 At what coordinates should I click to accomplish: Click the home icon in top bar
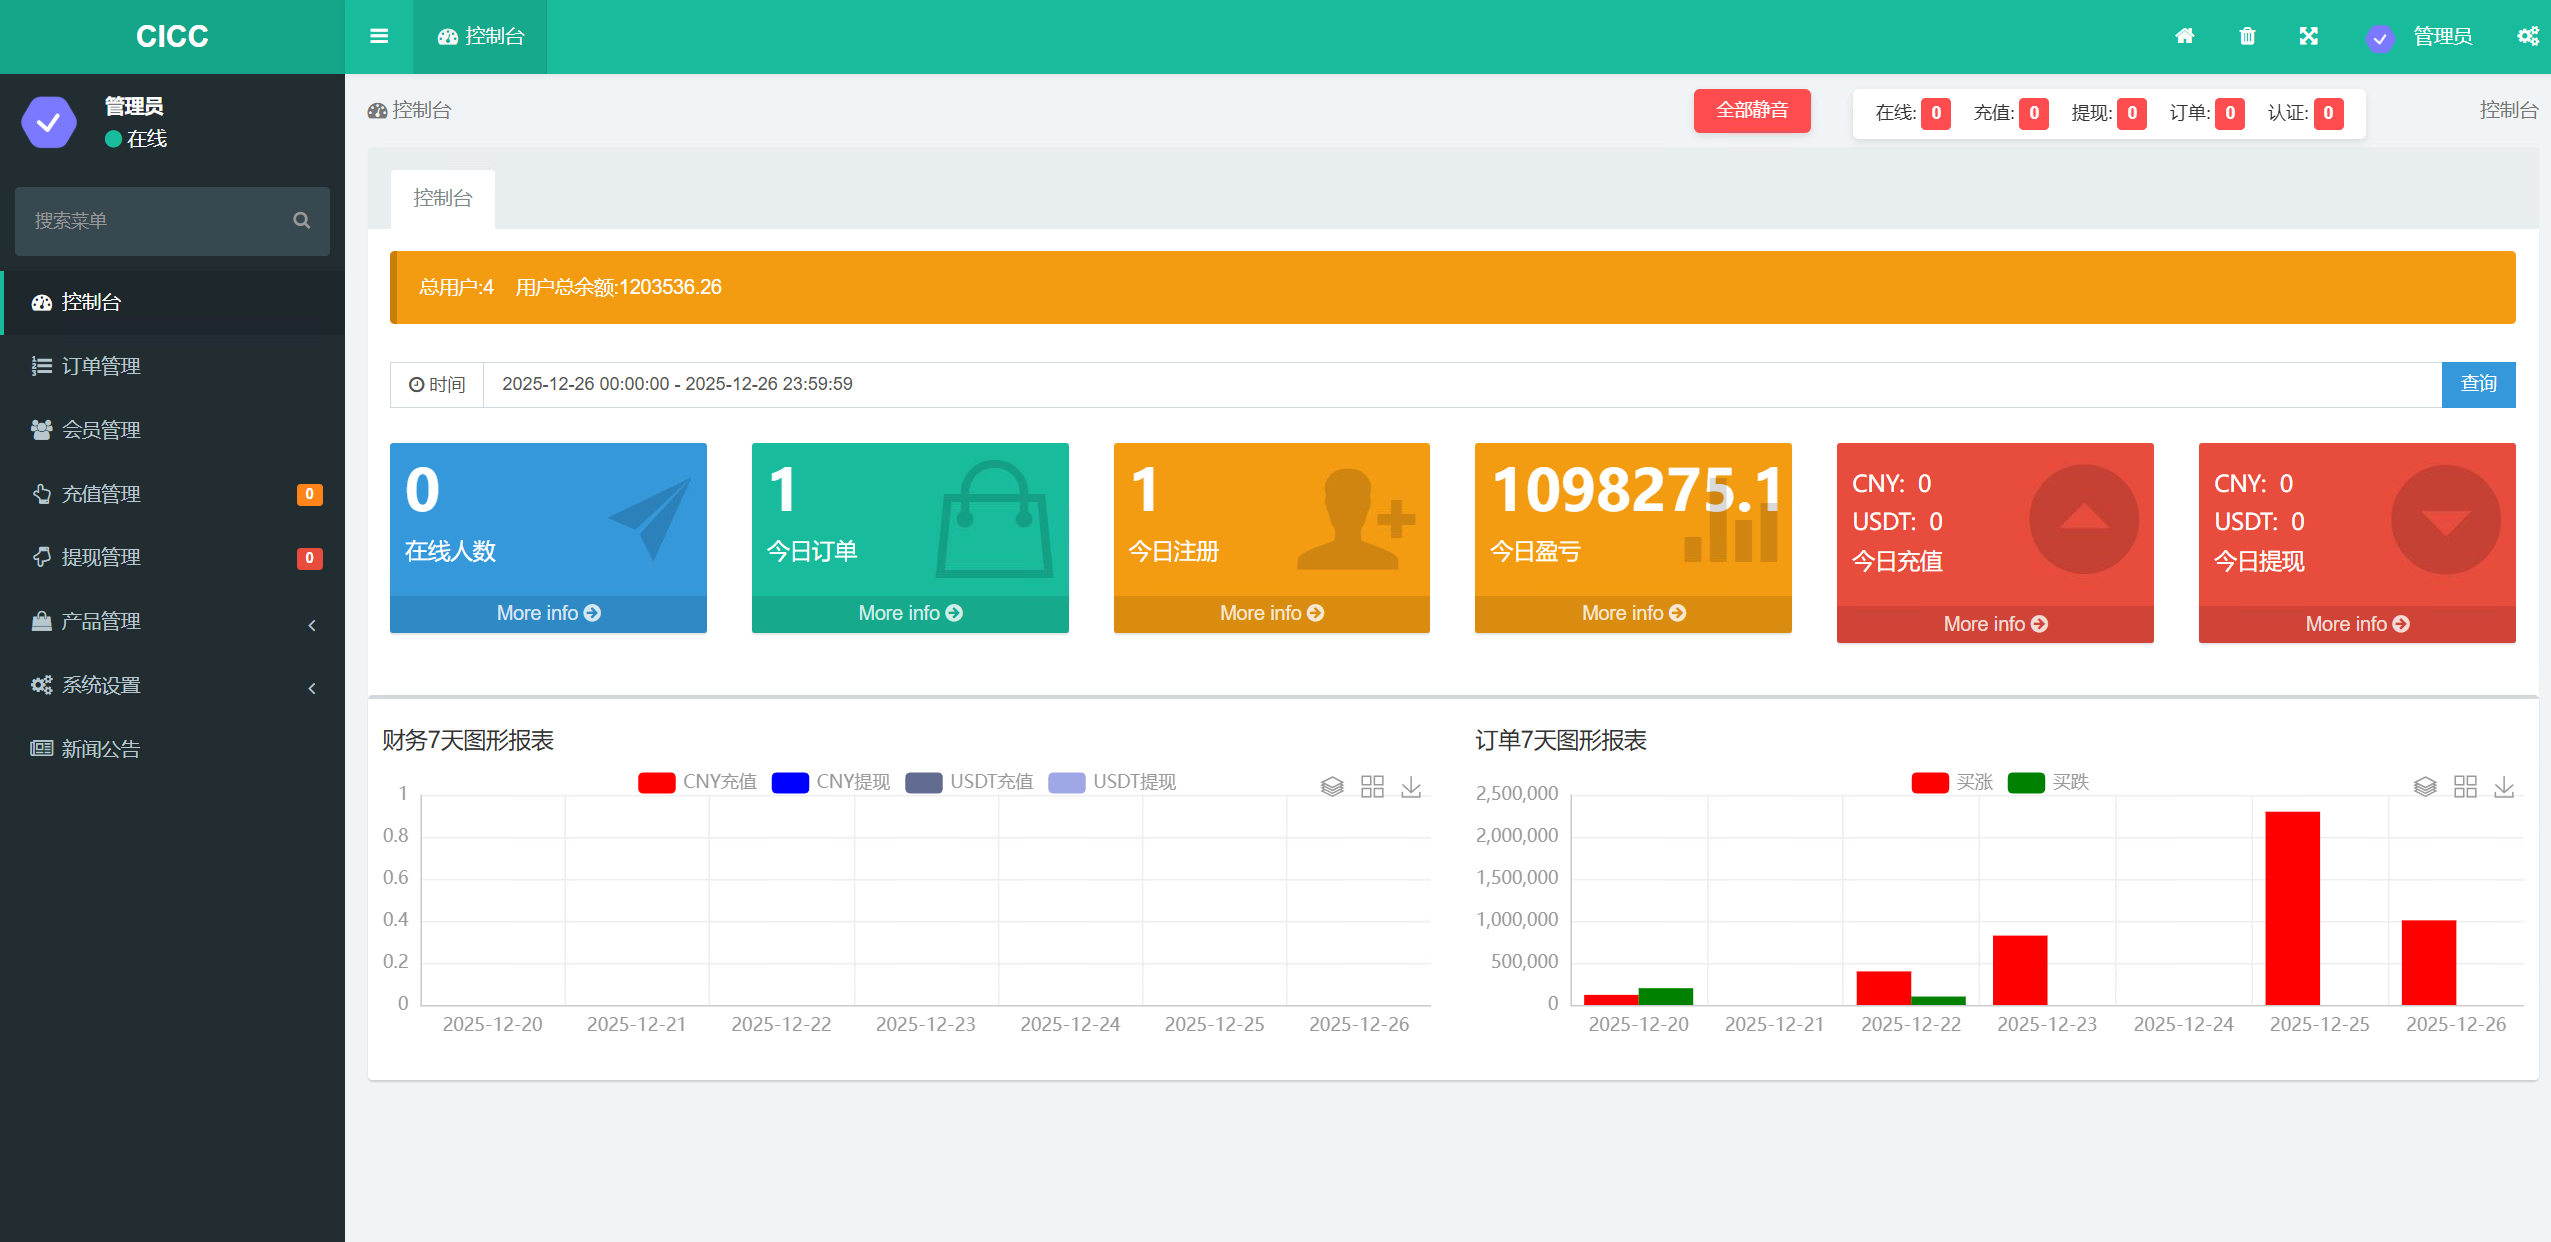(2184, 36)
